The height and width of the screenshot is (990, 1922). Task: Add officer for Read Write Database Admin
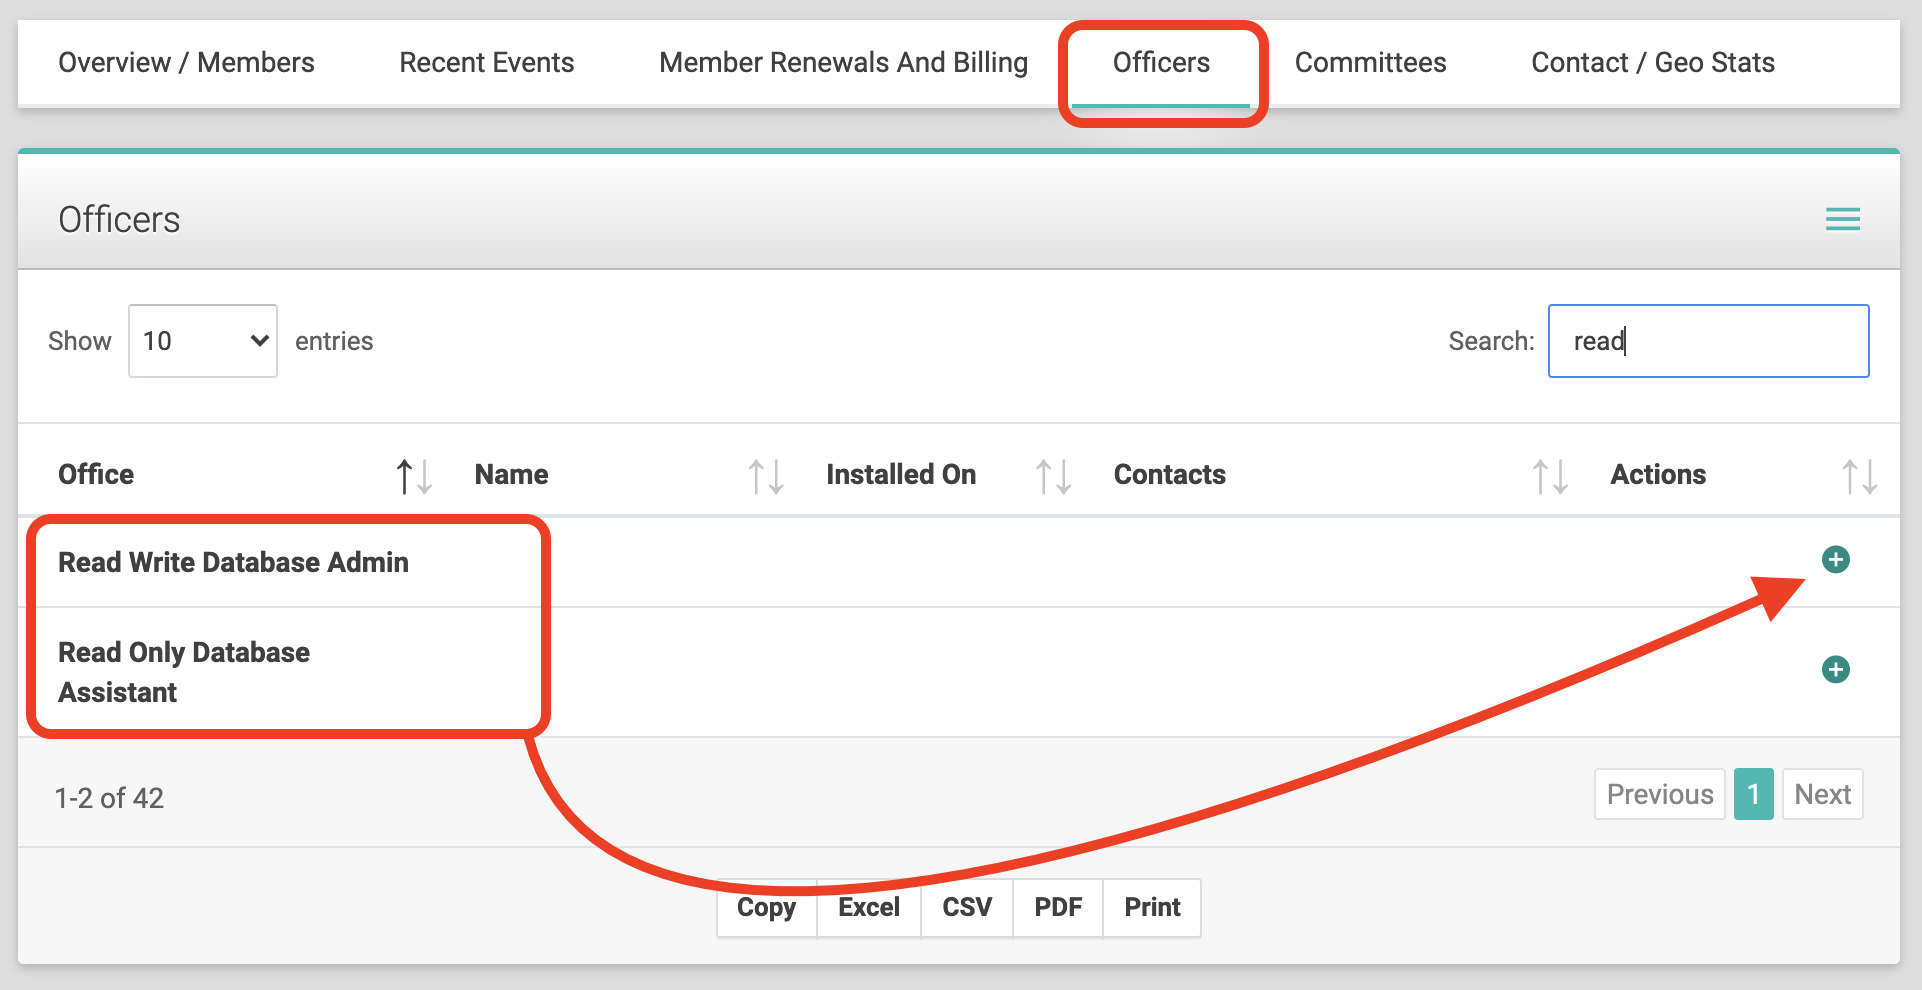1835,559
